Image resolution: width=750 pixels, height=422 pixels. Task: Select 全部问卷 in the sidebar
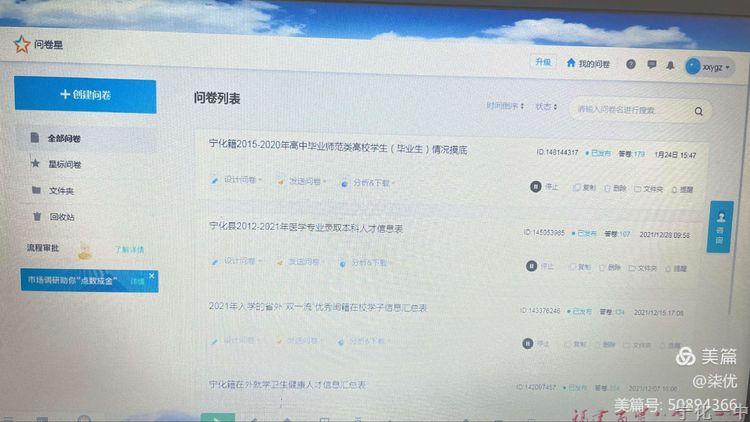[x=64, y=138]
